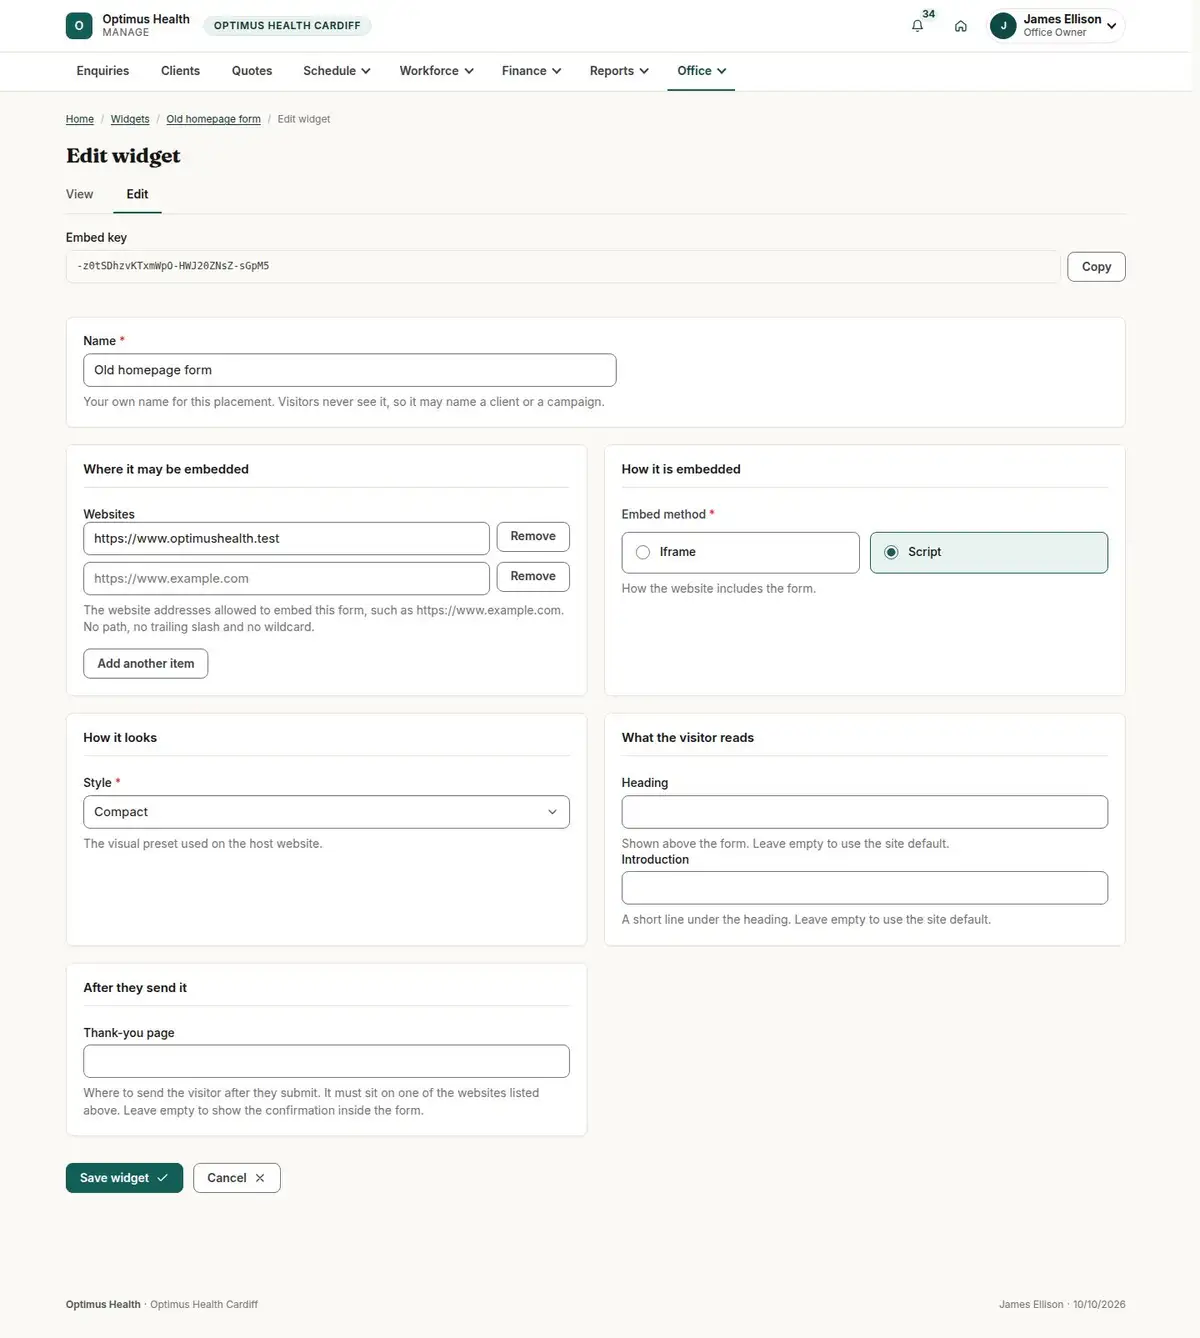Follow the Home breadcrumb link

80,119
